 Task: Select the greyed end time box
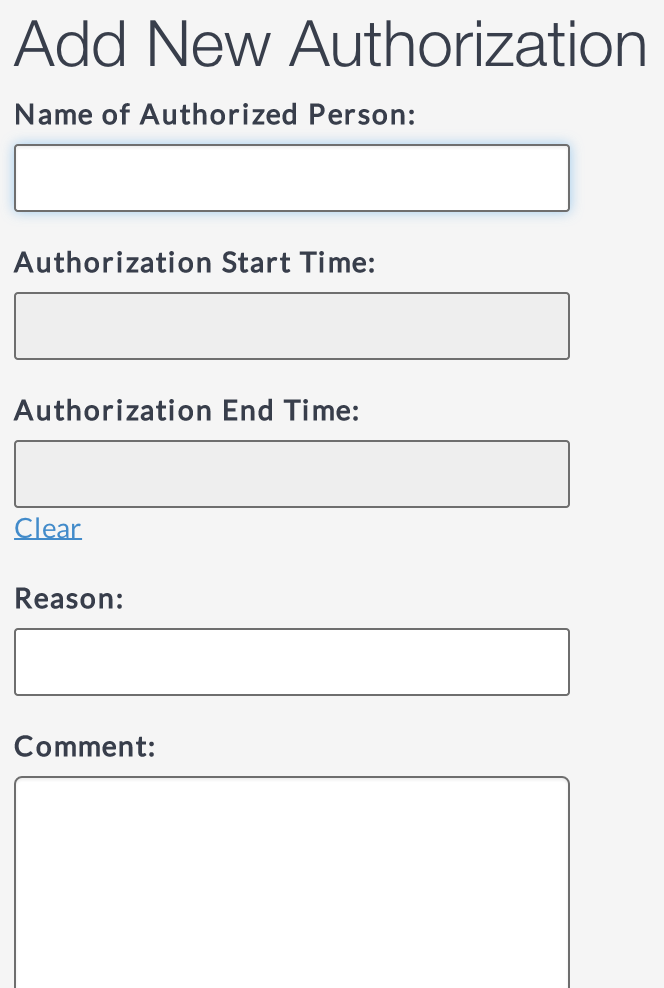(x=291, y=474)
